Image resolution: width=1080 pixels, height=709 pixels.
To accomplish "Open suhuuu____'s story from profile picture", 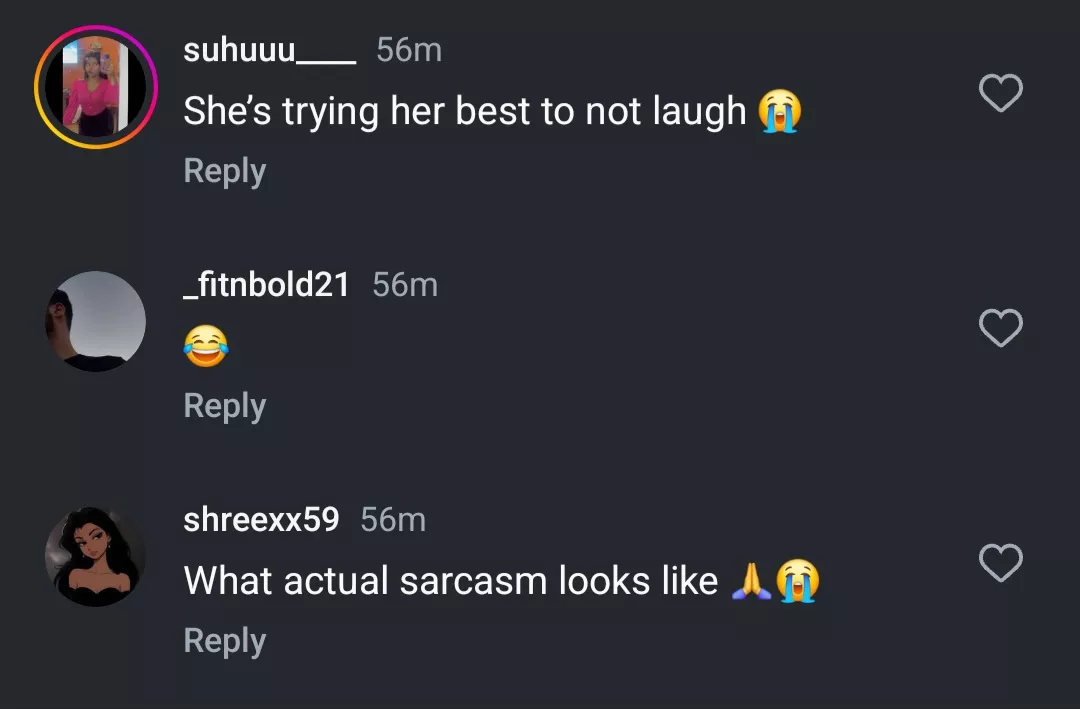I will (x=96, y=87).
